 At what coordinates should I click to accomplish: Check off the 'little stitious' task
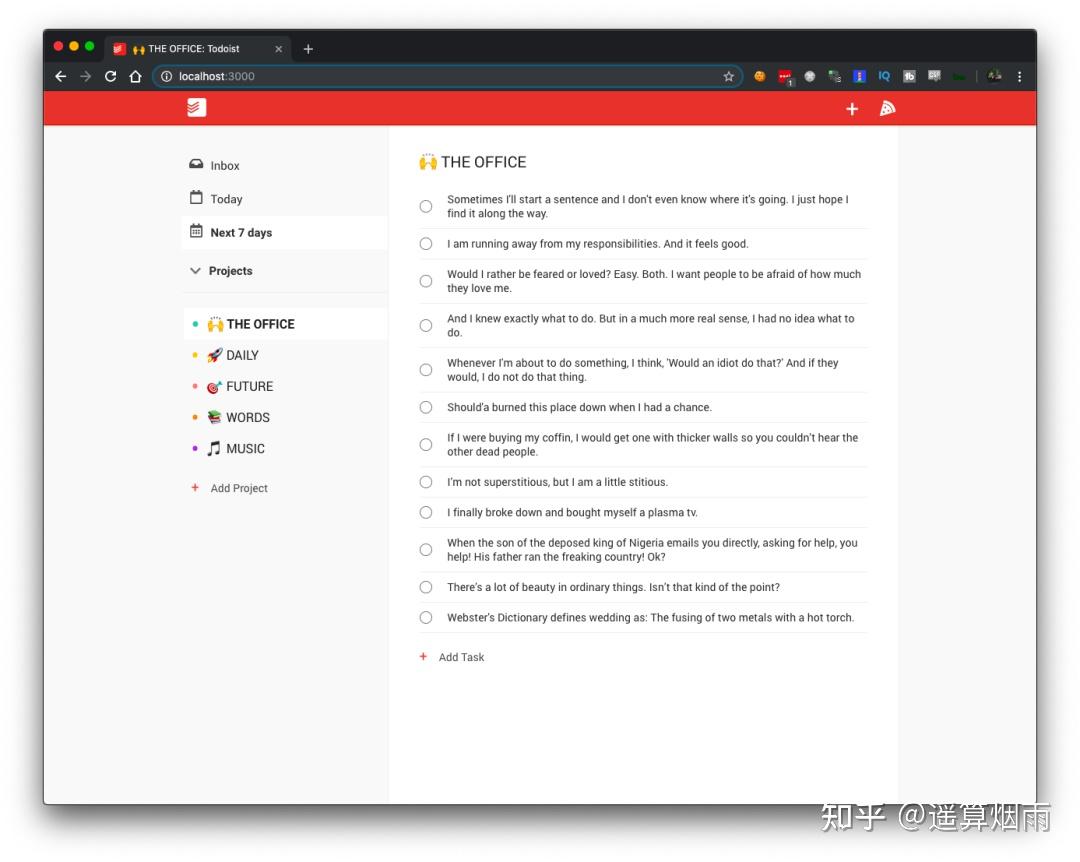click(425, 482)
